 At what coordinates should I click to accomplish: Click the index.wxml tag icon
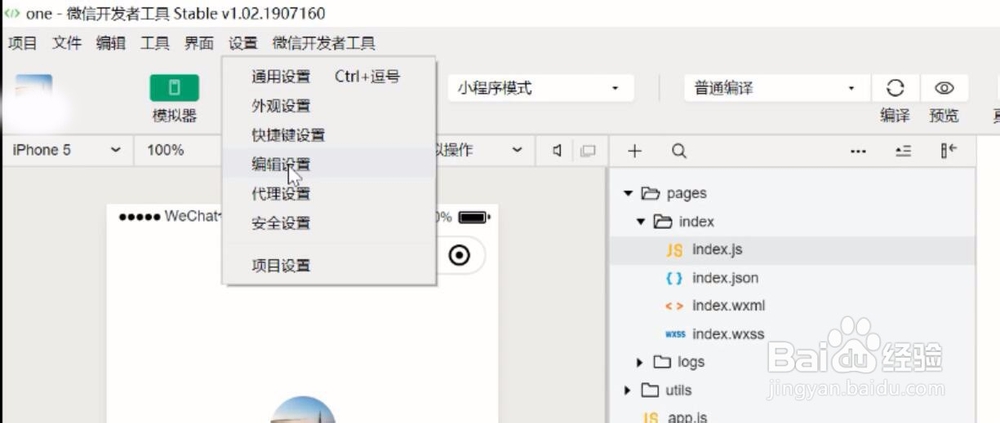(674, 306)
